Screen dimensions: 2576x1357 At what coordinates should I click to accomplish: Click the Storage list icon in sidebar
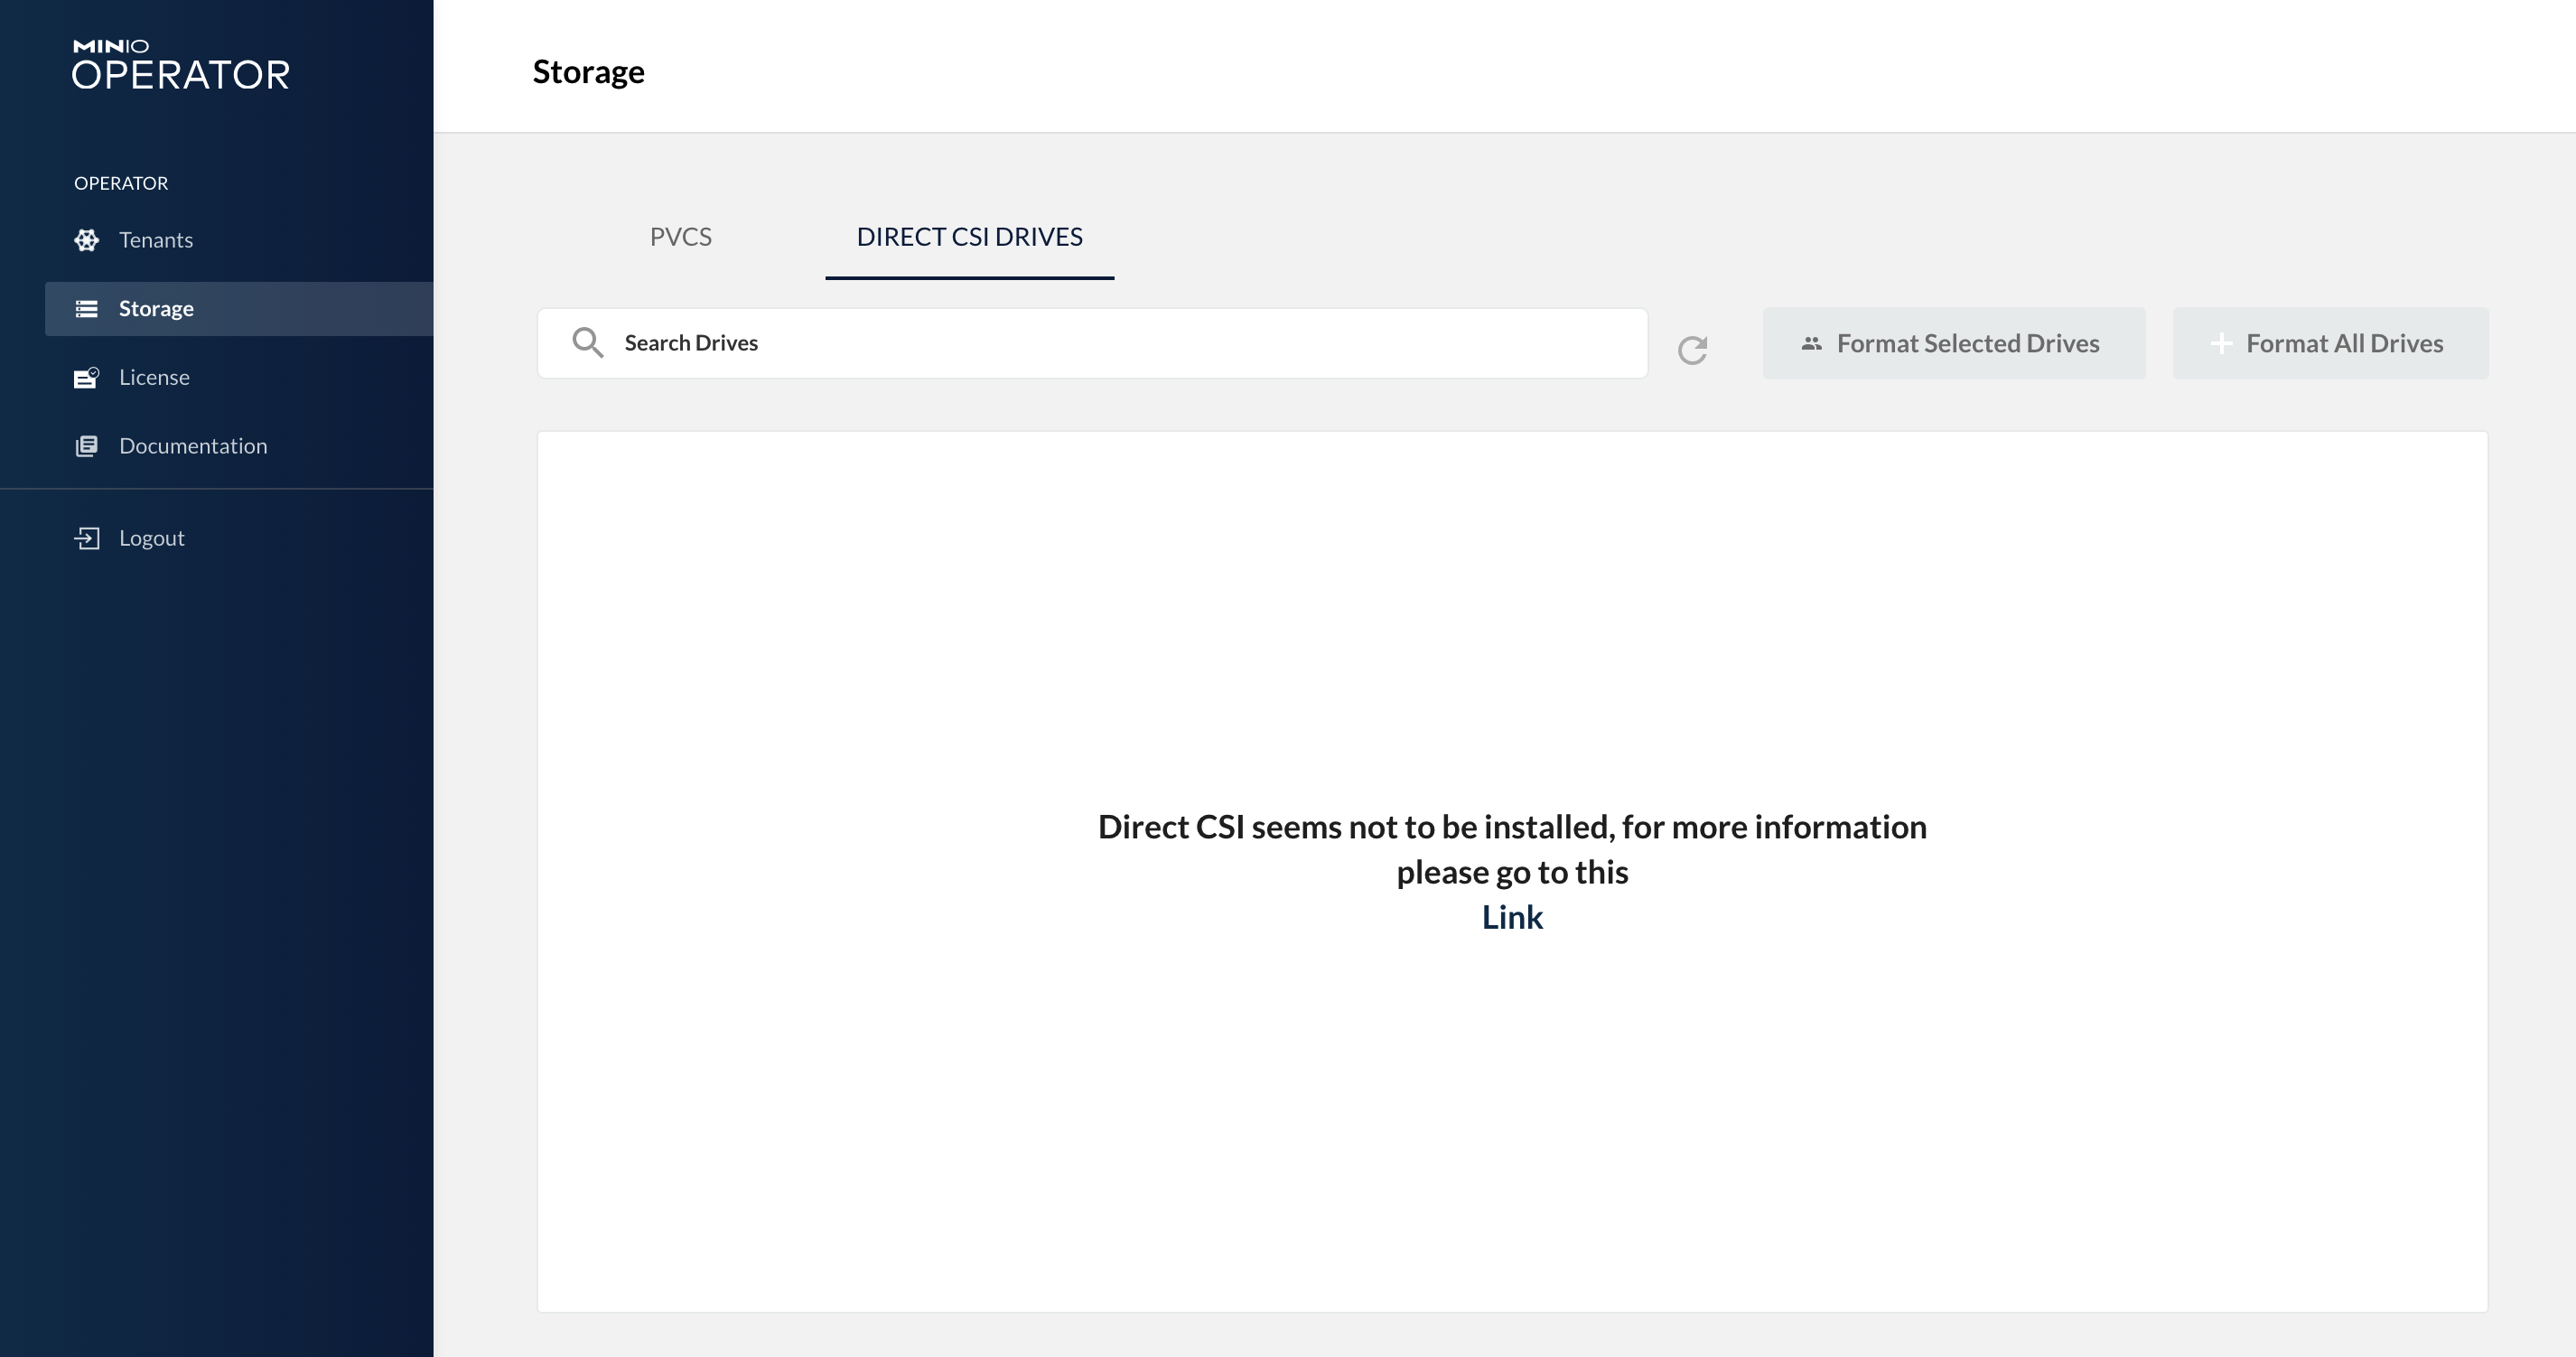tap(87, 309)
